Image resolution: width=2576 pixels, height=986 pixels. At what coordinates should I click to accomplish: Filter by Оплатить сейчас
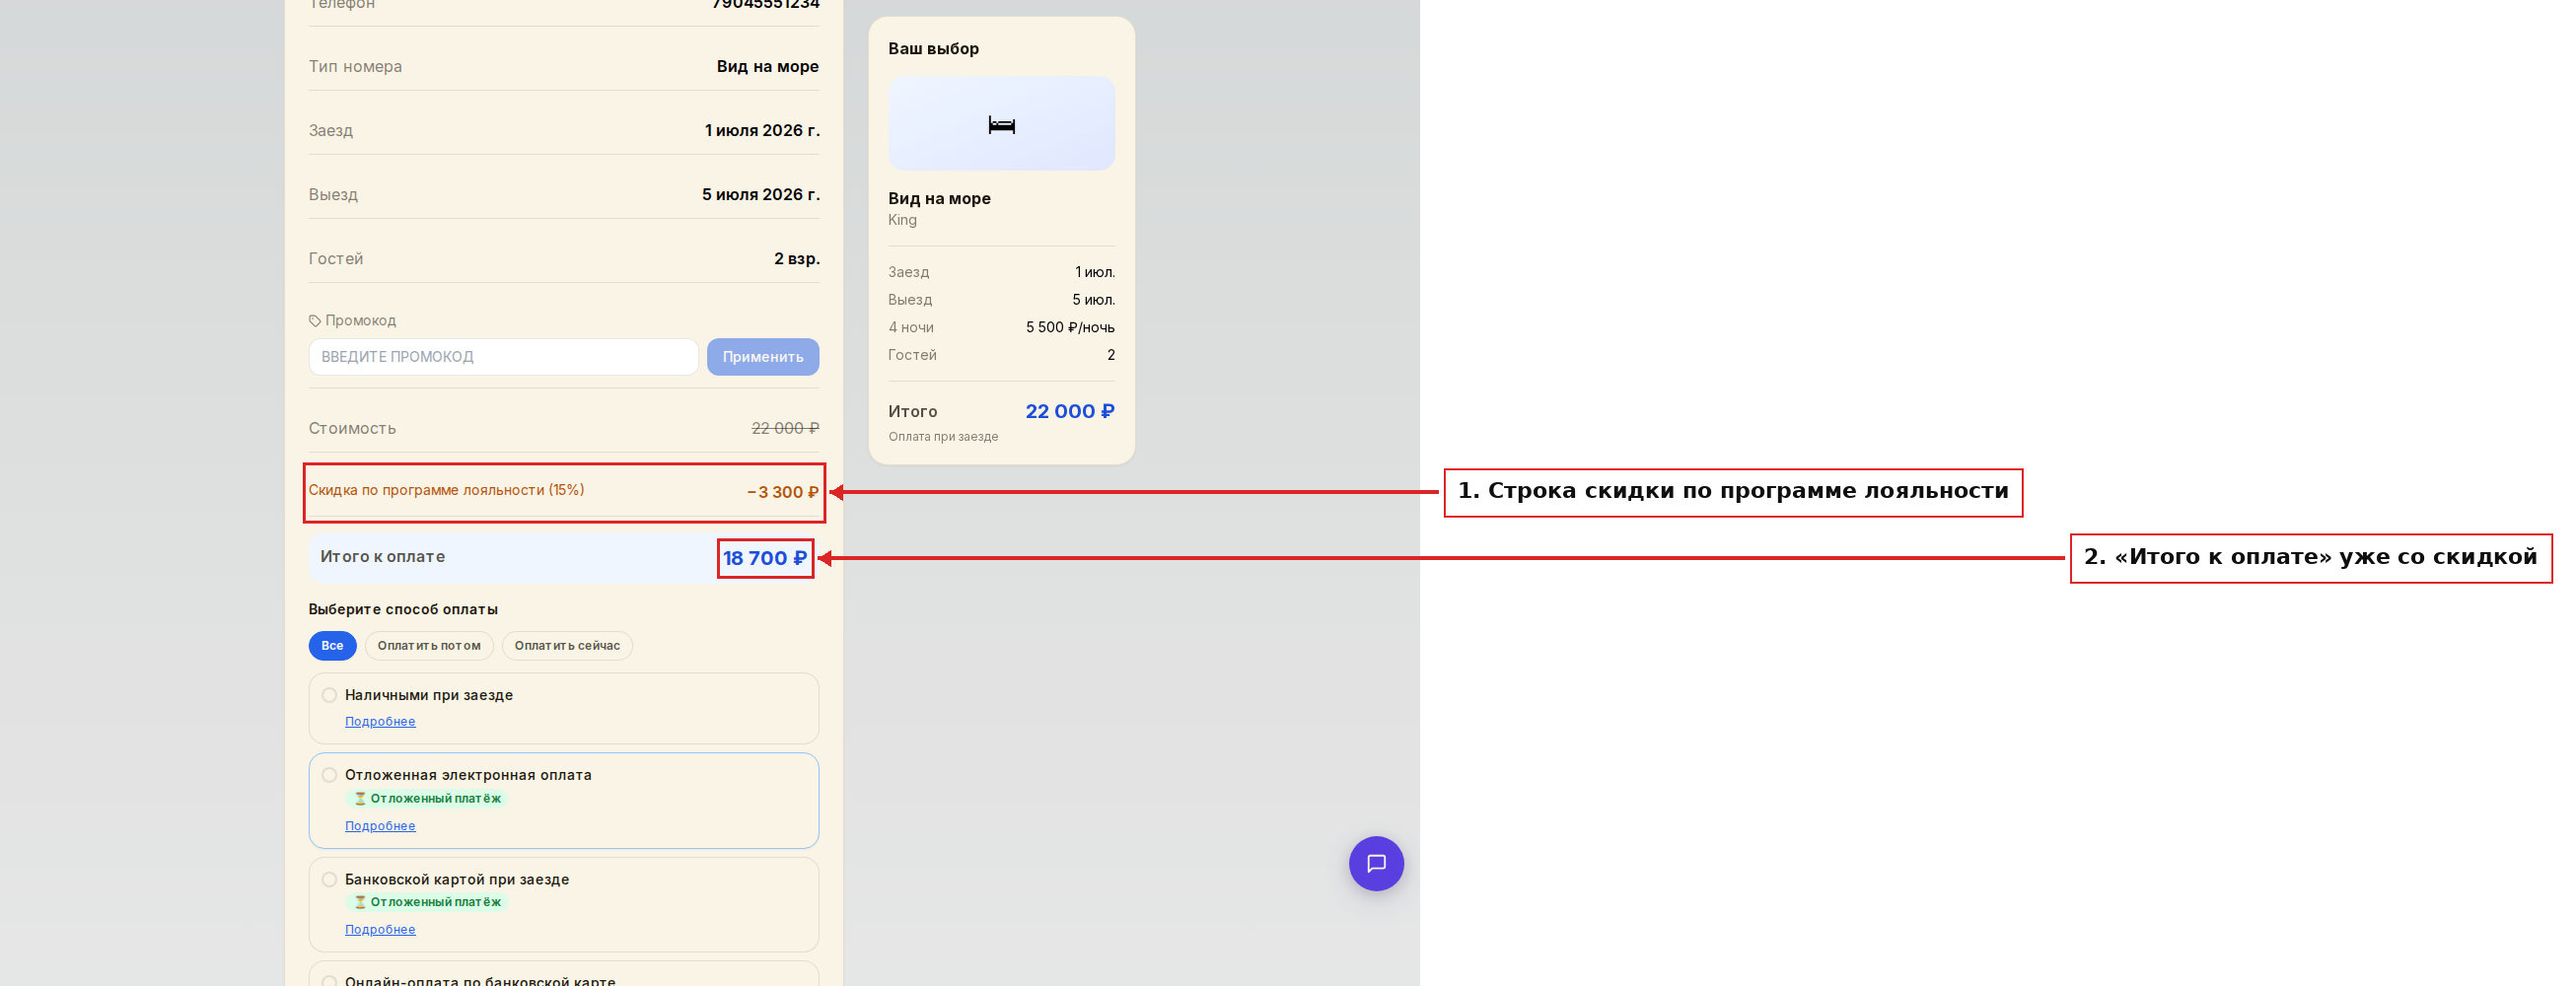point(567,646)
